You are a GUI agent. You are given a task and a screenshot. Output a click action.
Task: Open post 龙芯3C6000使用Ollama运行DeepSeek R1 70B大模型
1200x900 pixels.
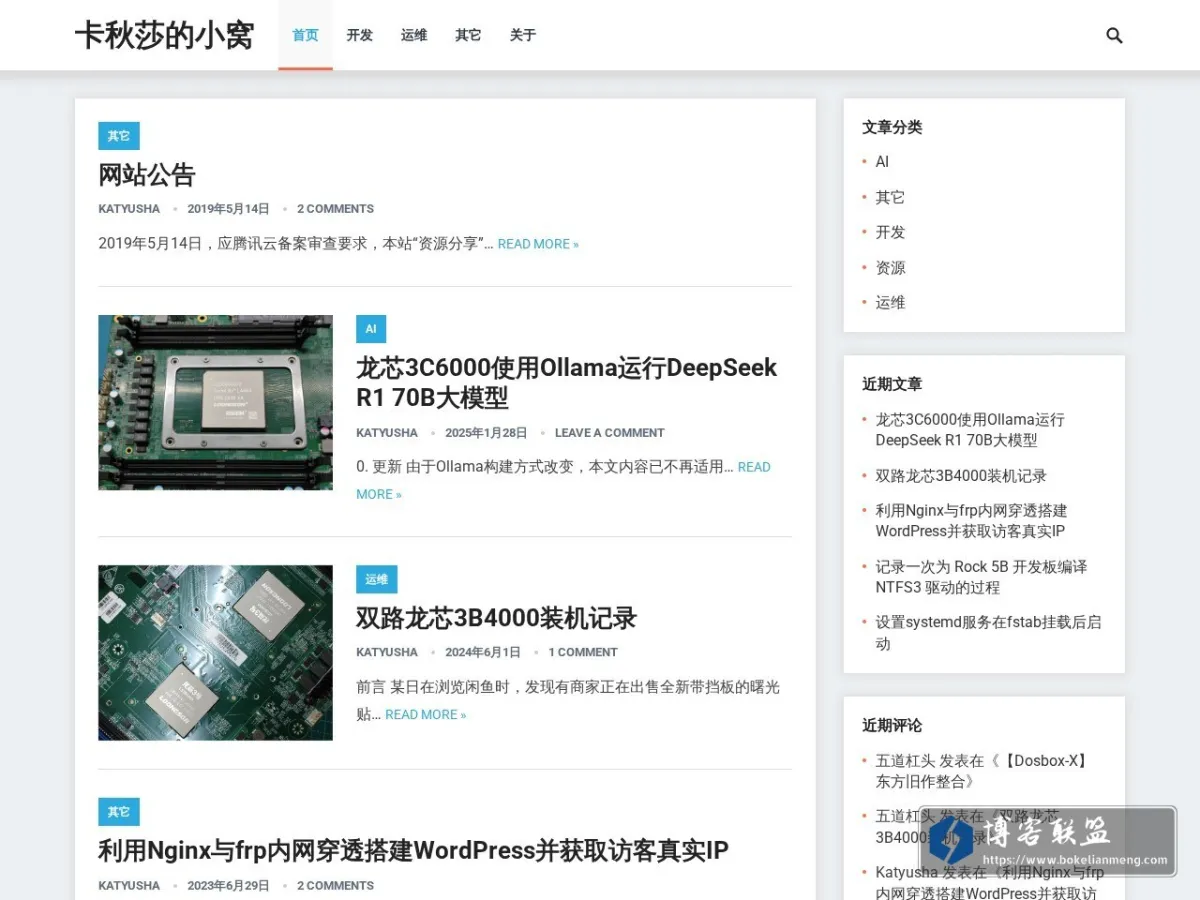click(566, 382)
